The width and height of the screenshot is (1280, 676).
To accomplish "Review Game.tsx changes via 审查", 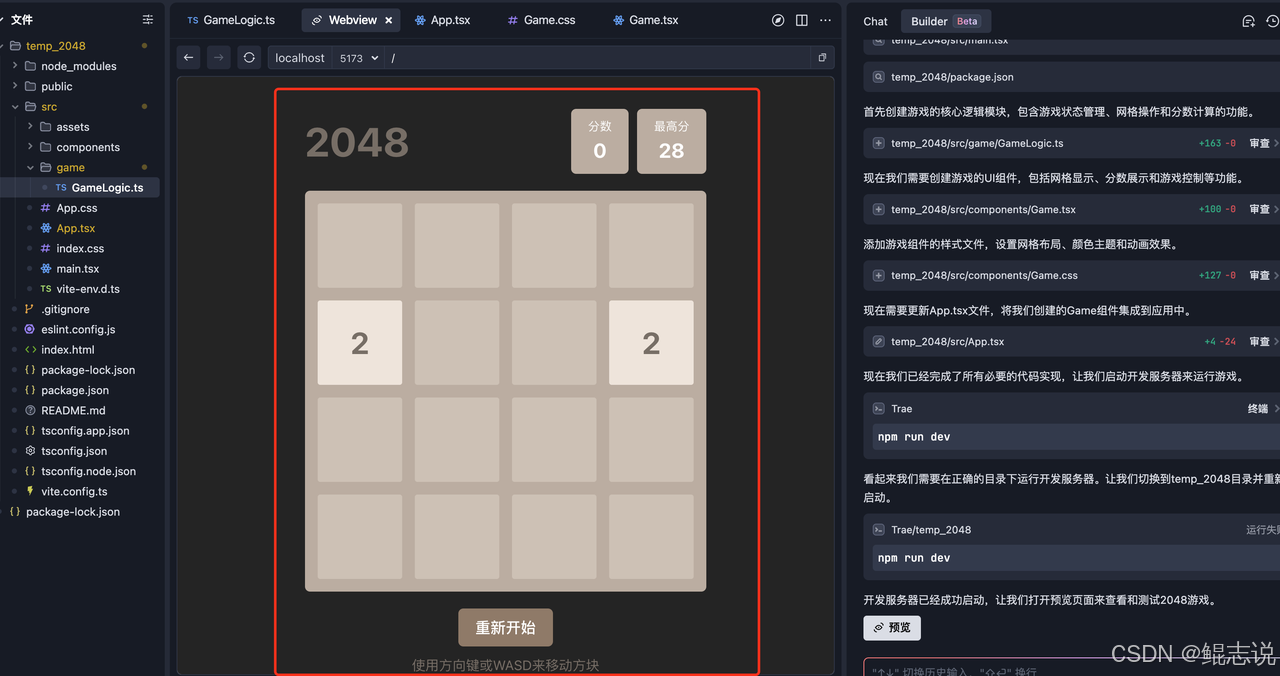I will [1259, 209].
